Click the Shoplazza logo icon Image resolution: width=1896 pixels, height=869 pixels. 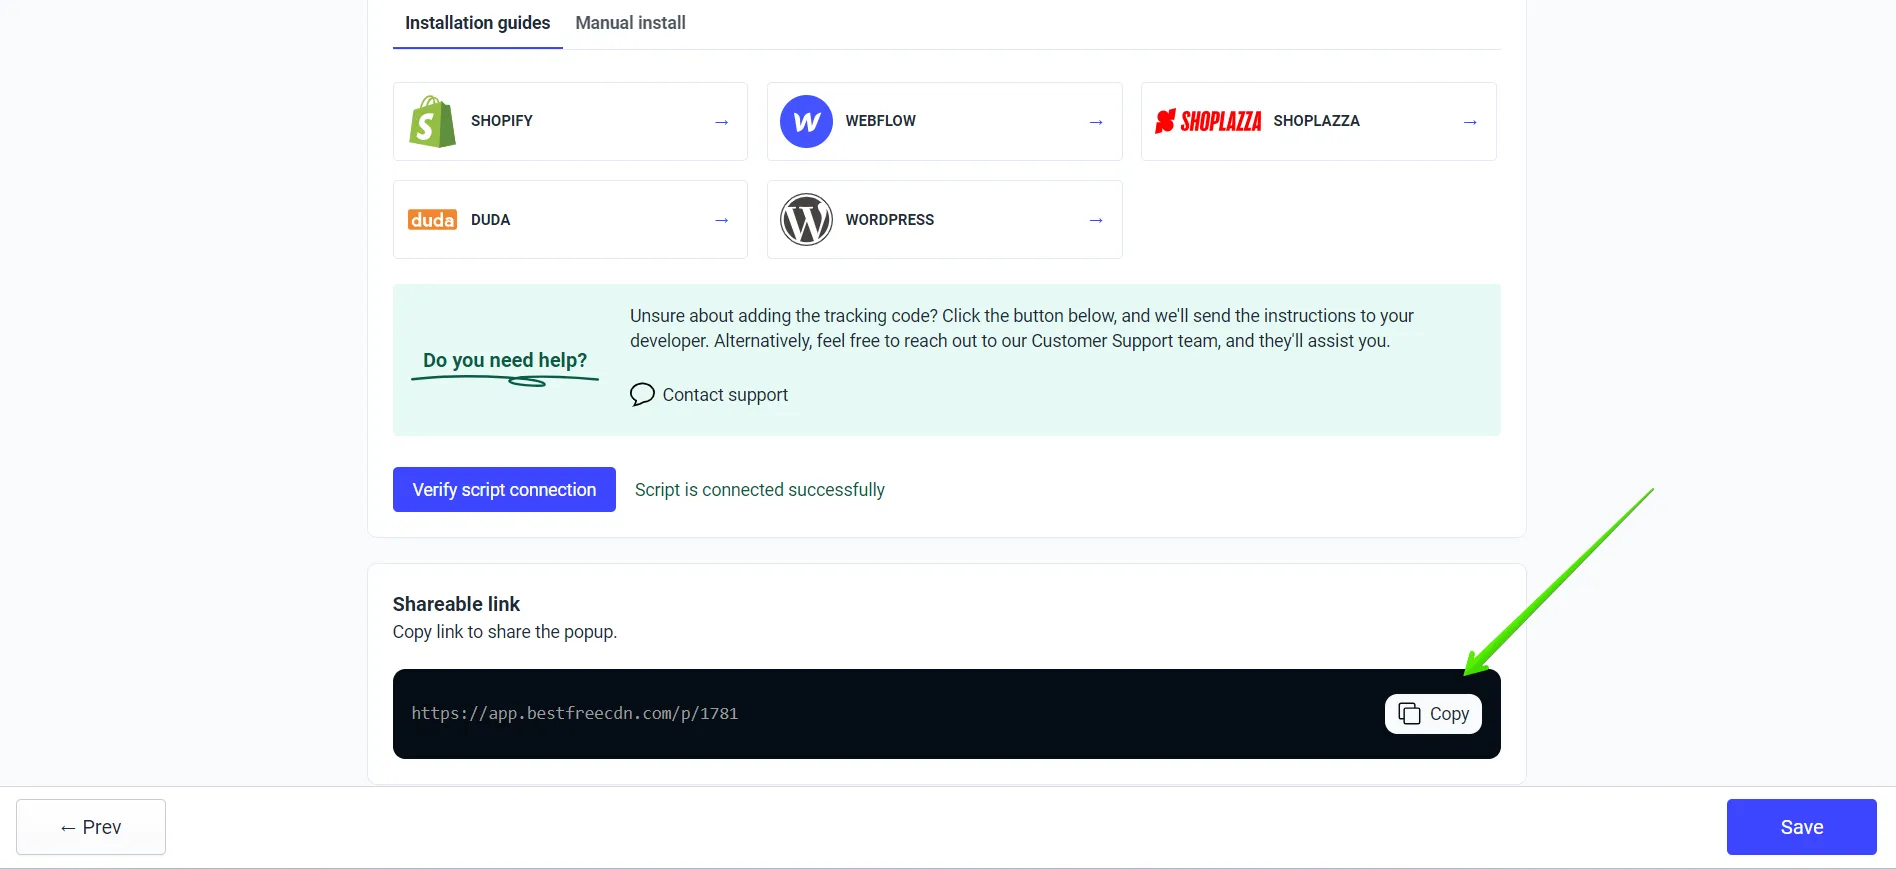pyautogui.click(x=1208, y=121)
